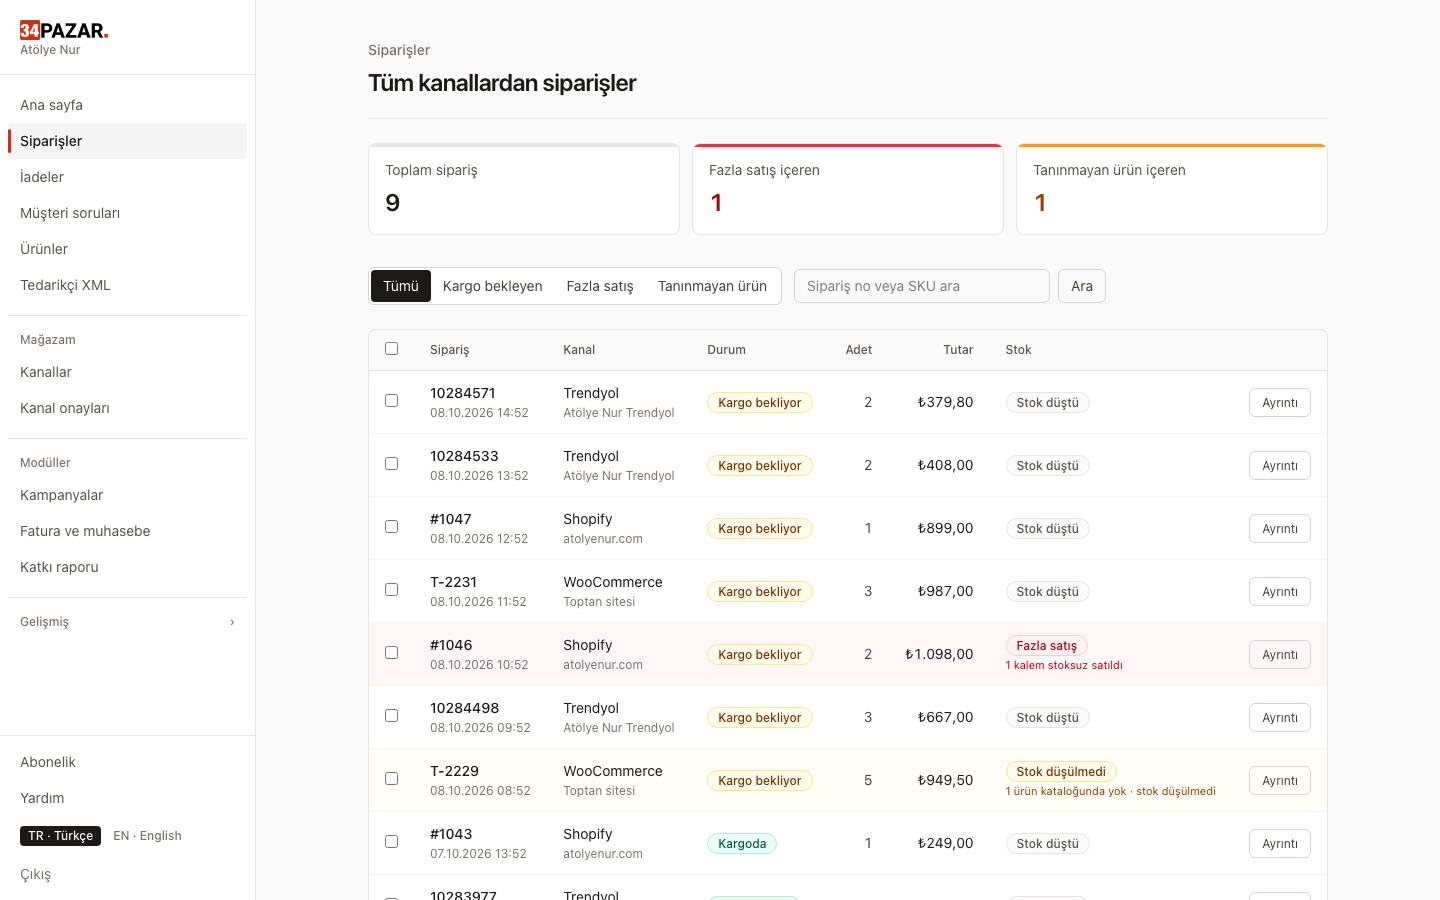Image resolution: width=1440 pixels, height=900 pixels.
Task: Open Ayrıntı for order #1043
Action: click(x=1280, y=844)
